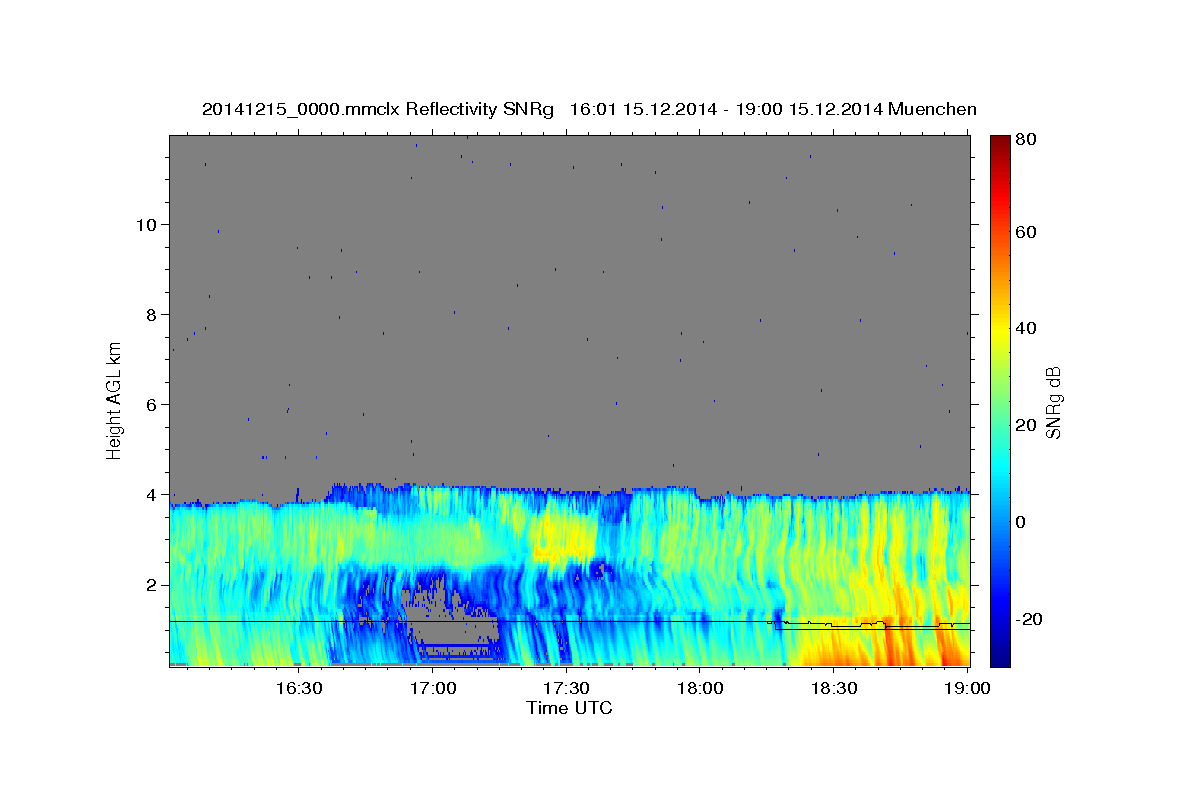Click the dark blue bottom of the colorbar

1000,655
